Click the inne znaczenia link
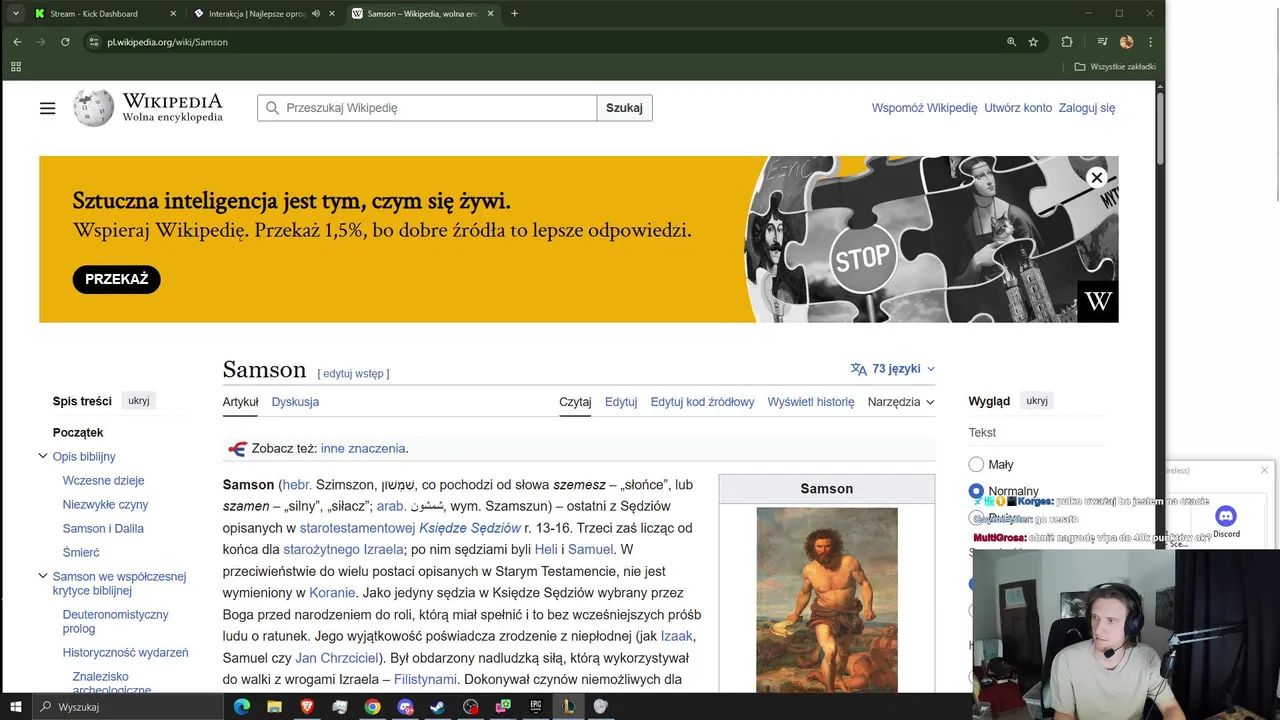The image size is (1280, 720). click(363, 449)
